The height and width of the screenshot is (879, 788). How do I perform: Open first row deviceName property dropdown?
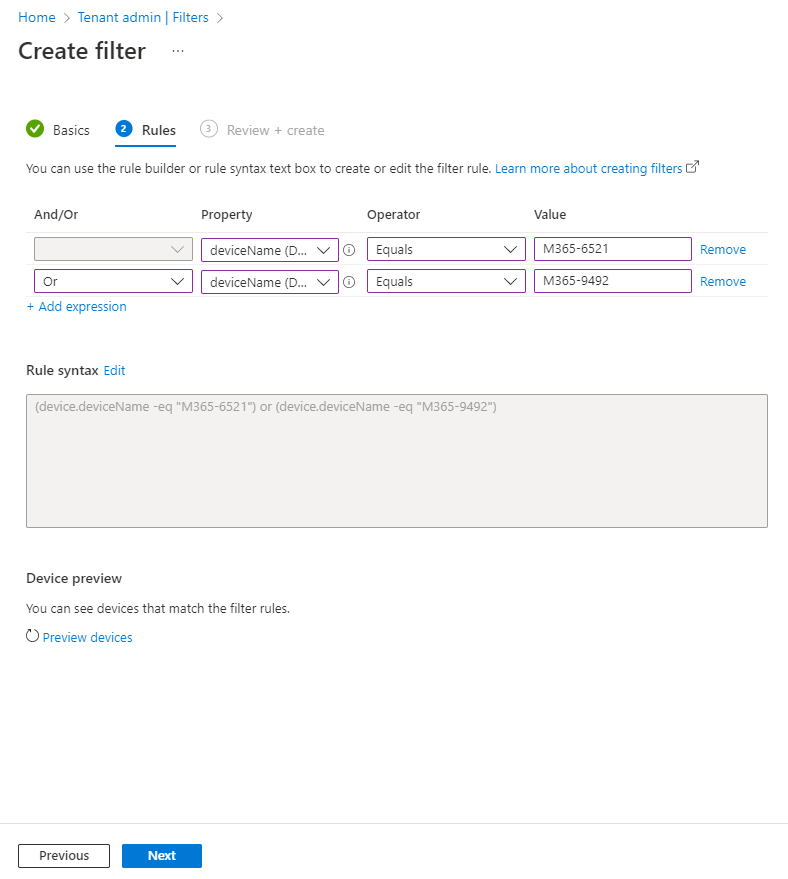tap(270, 250)
